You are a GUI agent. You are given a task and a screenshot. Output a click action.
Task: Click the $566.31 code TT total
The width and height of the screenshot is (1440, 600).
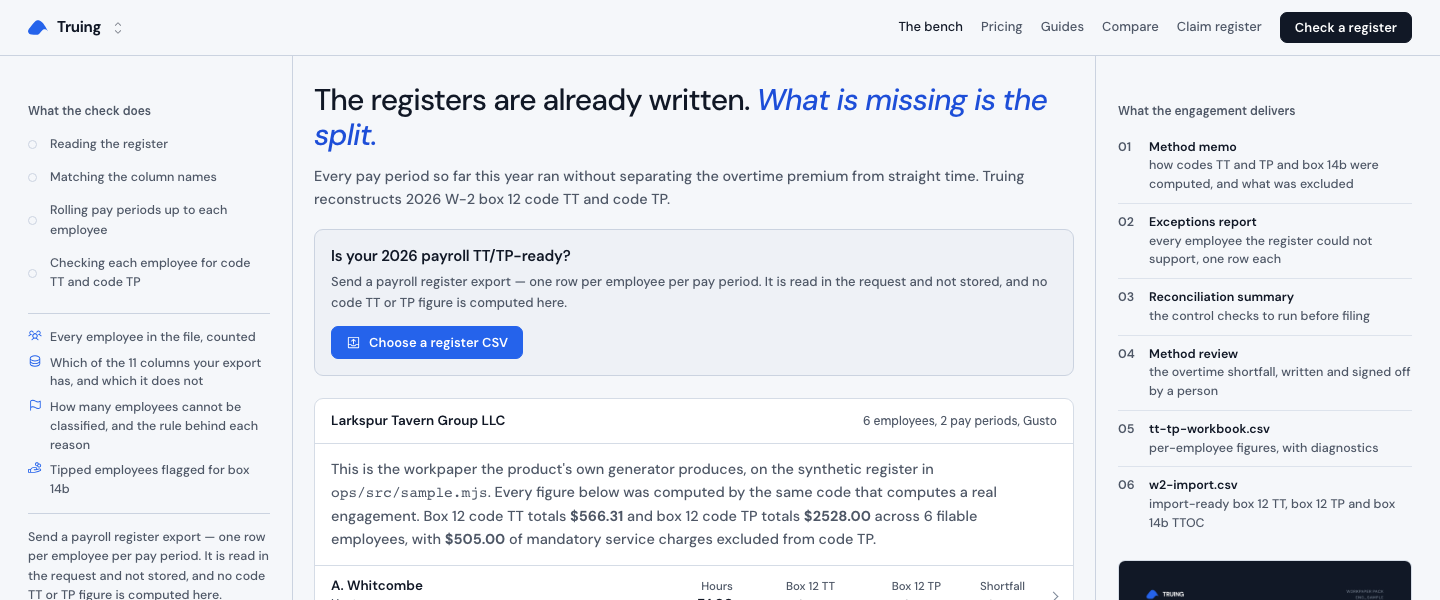point(596,516)
